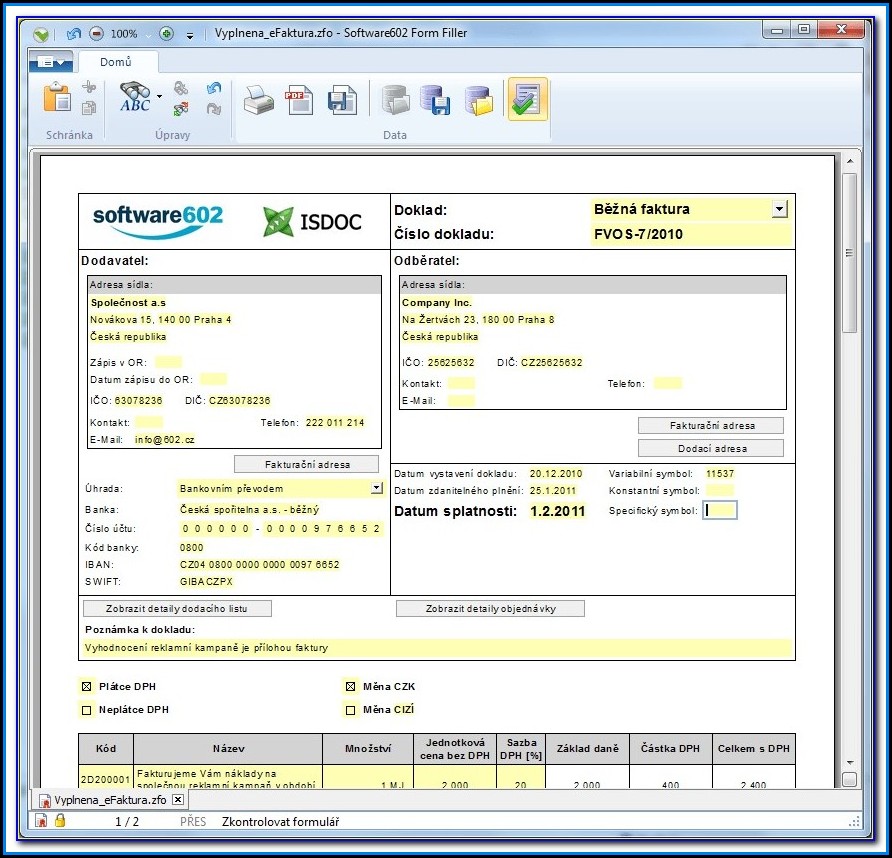Enable the Měna CIZÍ checkbox
Screen dimensions: 892x858
(x=350, y=710)
